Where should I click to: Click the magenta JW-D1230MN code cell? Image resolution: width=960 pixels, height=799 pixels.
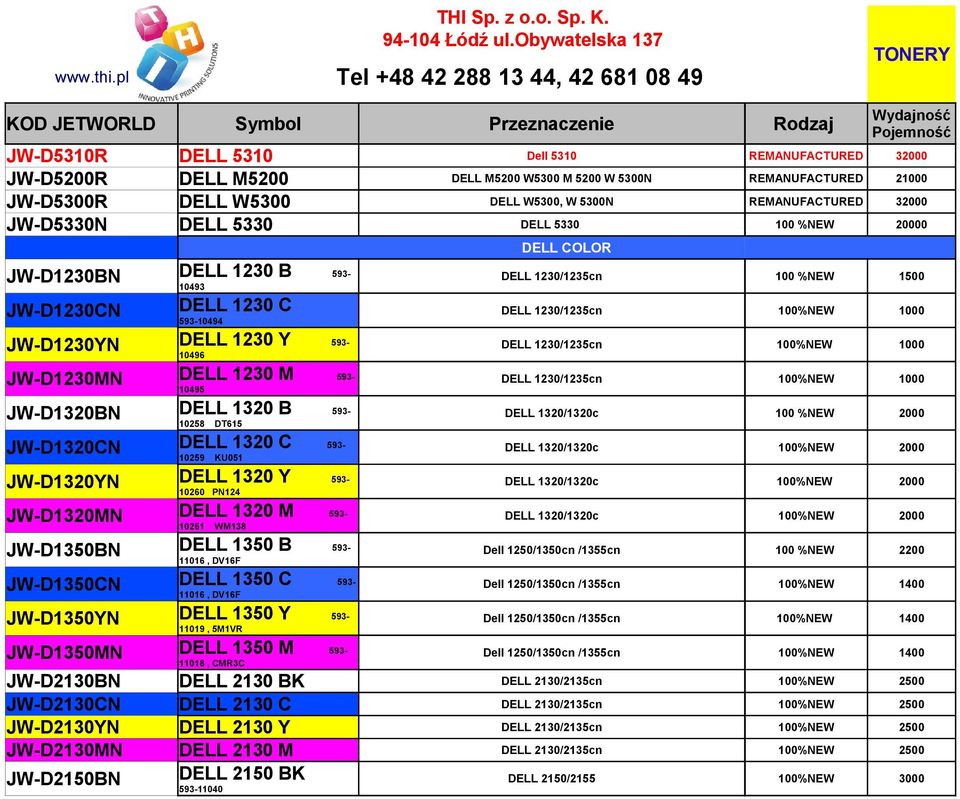pyautogui.click(x=91, y=379)
